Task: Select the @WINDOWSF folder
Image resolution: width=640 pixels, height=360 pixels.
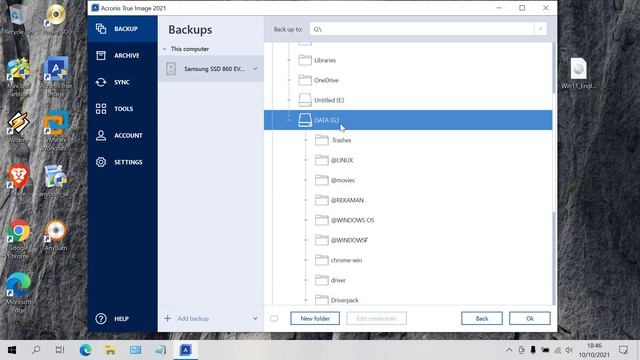Action: 349,240
